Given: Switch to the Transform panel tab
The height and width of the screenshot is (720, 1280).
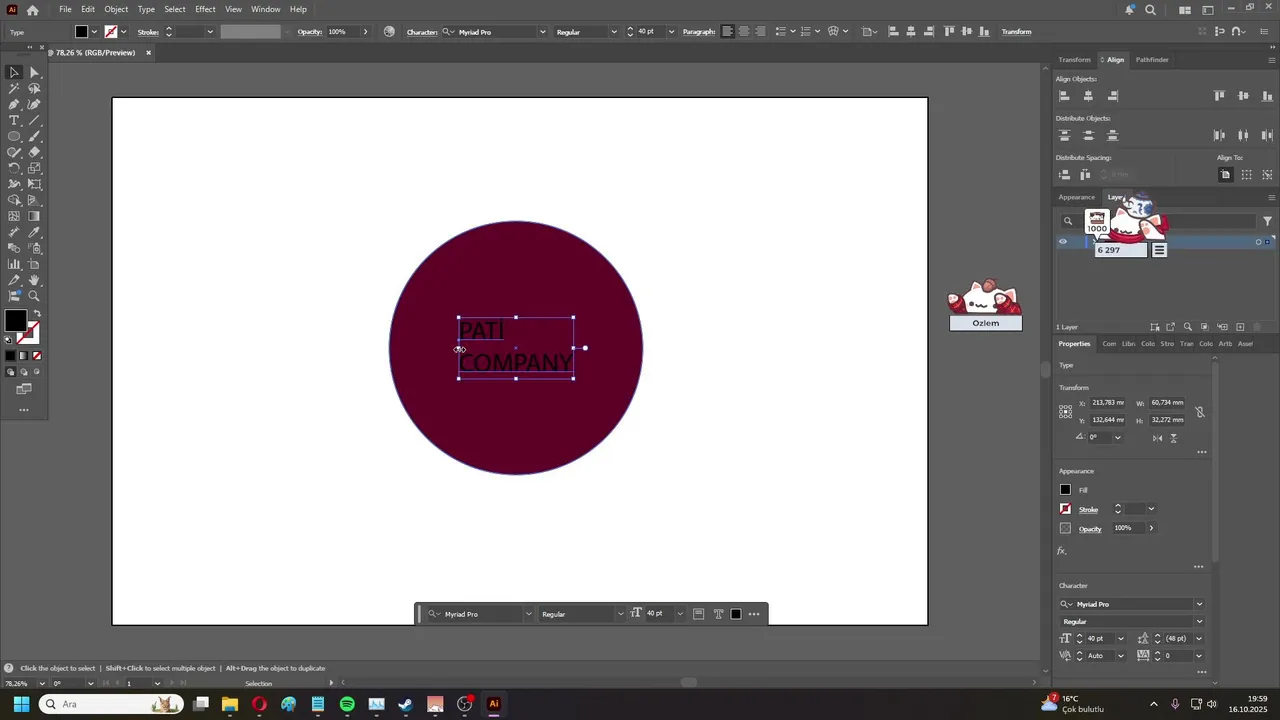Looking at the screenshot, I should coord(1074,59).
